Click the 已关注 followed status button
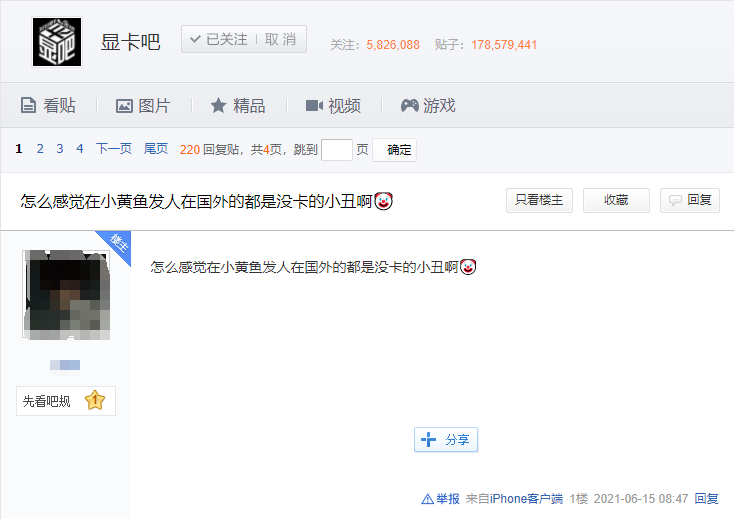The image size is (734, 519). click(219, 39)
